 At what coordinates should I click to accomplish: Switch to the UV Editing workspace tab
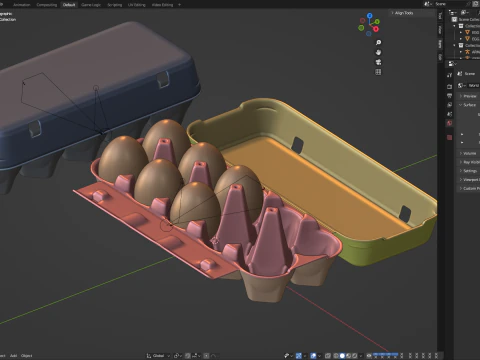137,5
